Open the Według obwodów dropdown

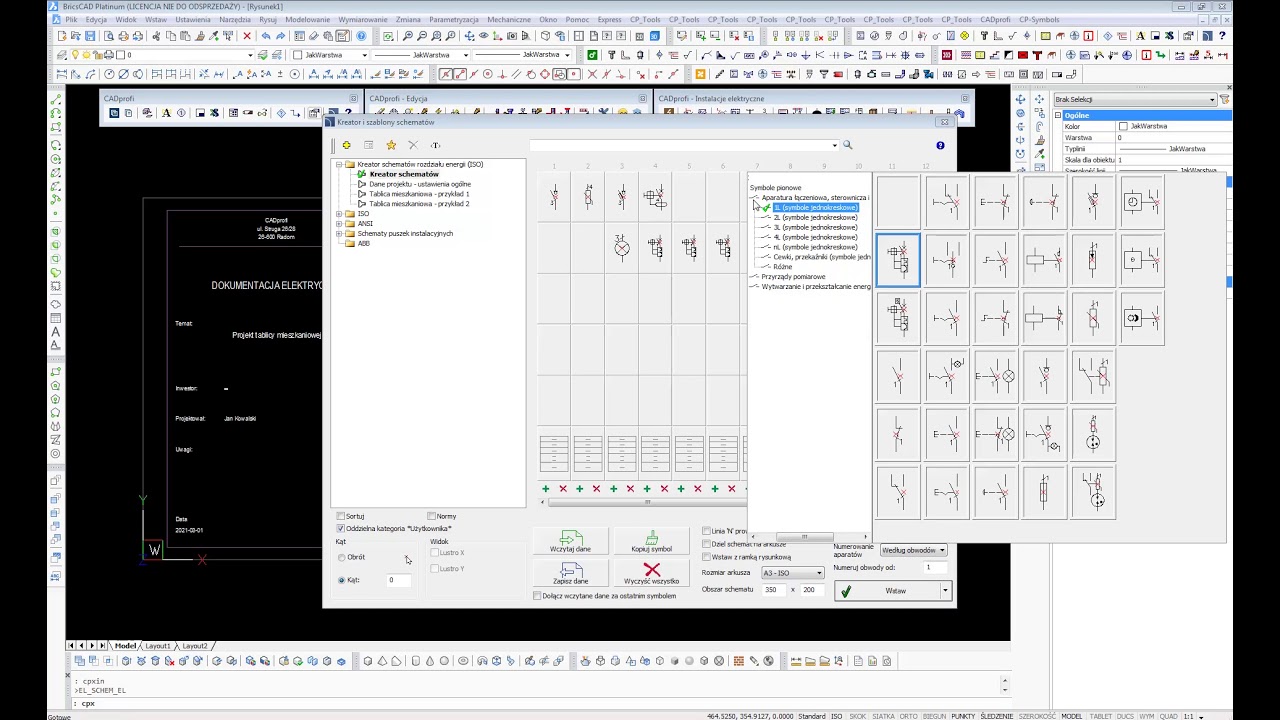coord(913,550)
